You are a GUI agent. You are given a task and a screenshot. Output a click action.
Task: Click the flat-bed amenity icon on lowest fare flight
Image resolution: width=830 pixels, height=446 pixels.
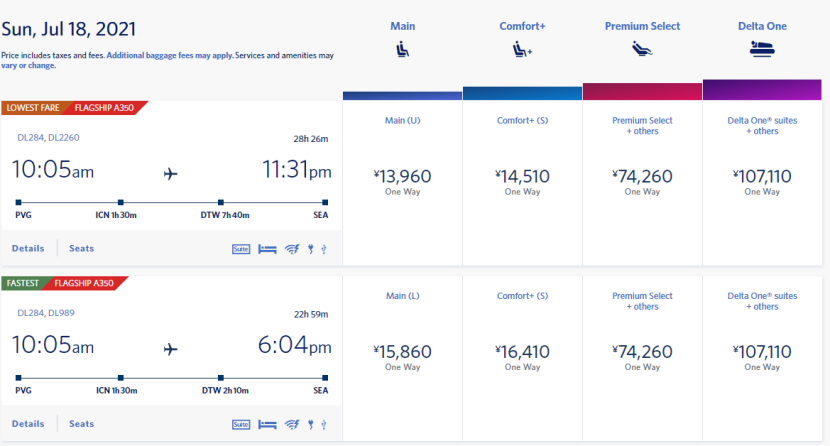click(x=267, y=249)
